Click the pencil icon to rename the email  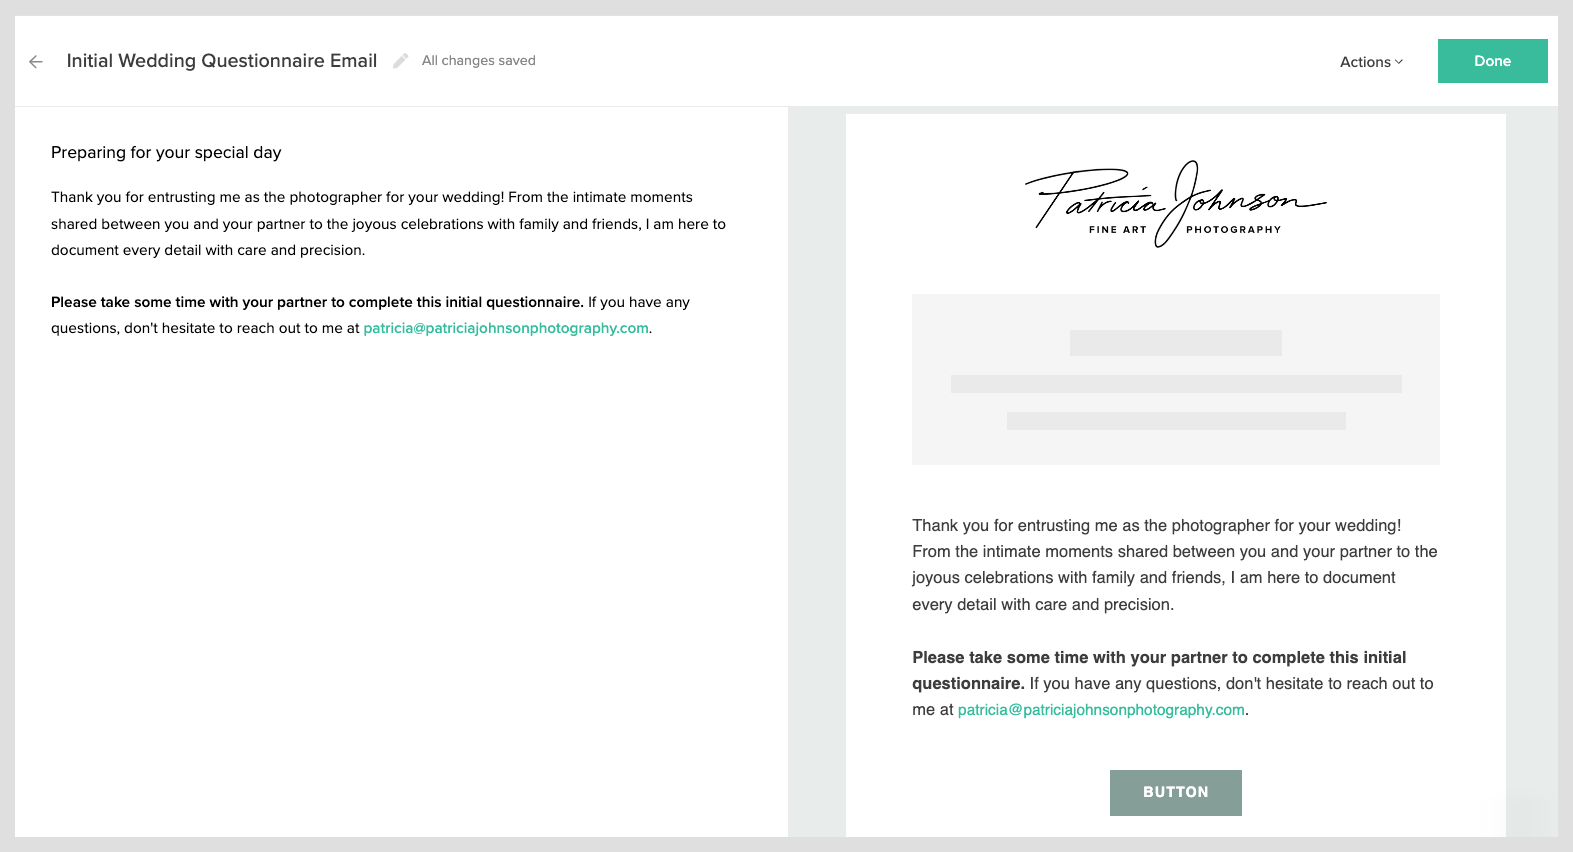pyautogui.click(x=400, y=61)
